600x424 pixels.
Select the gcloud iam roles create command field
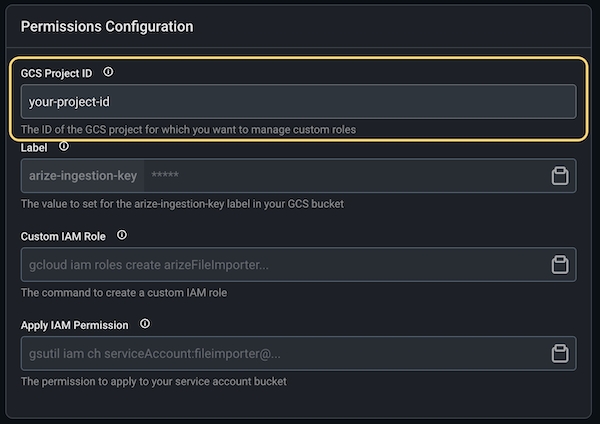280,265
